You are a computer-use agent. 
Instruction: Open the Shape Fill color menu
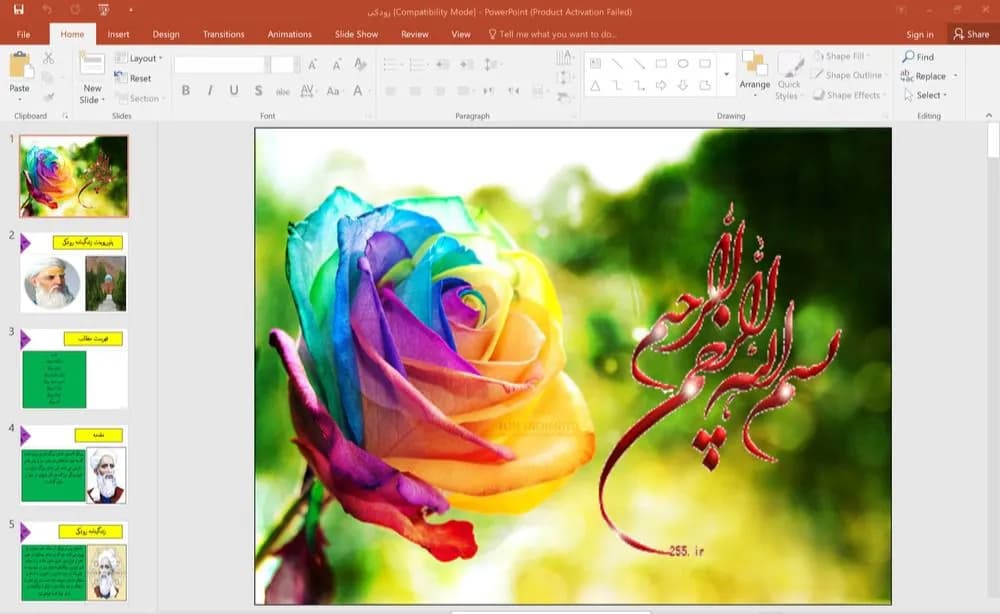point(842,56)
